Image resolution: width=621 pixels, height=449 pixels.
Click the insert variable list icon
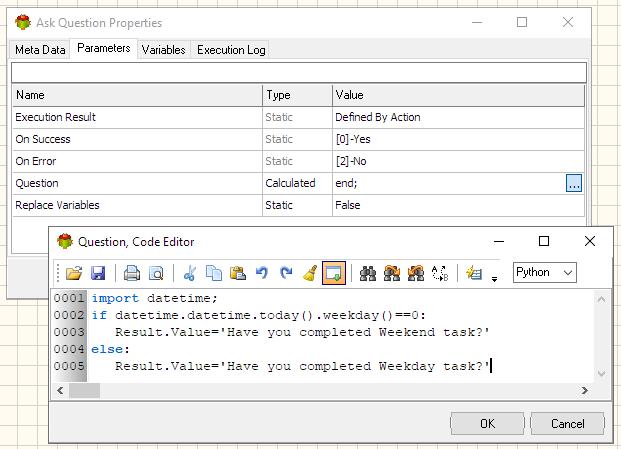[474, 273]
